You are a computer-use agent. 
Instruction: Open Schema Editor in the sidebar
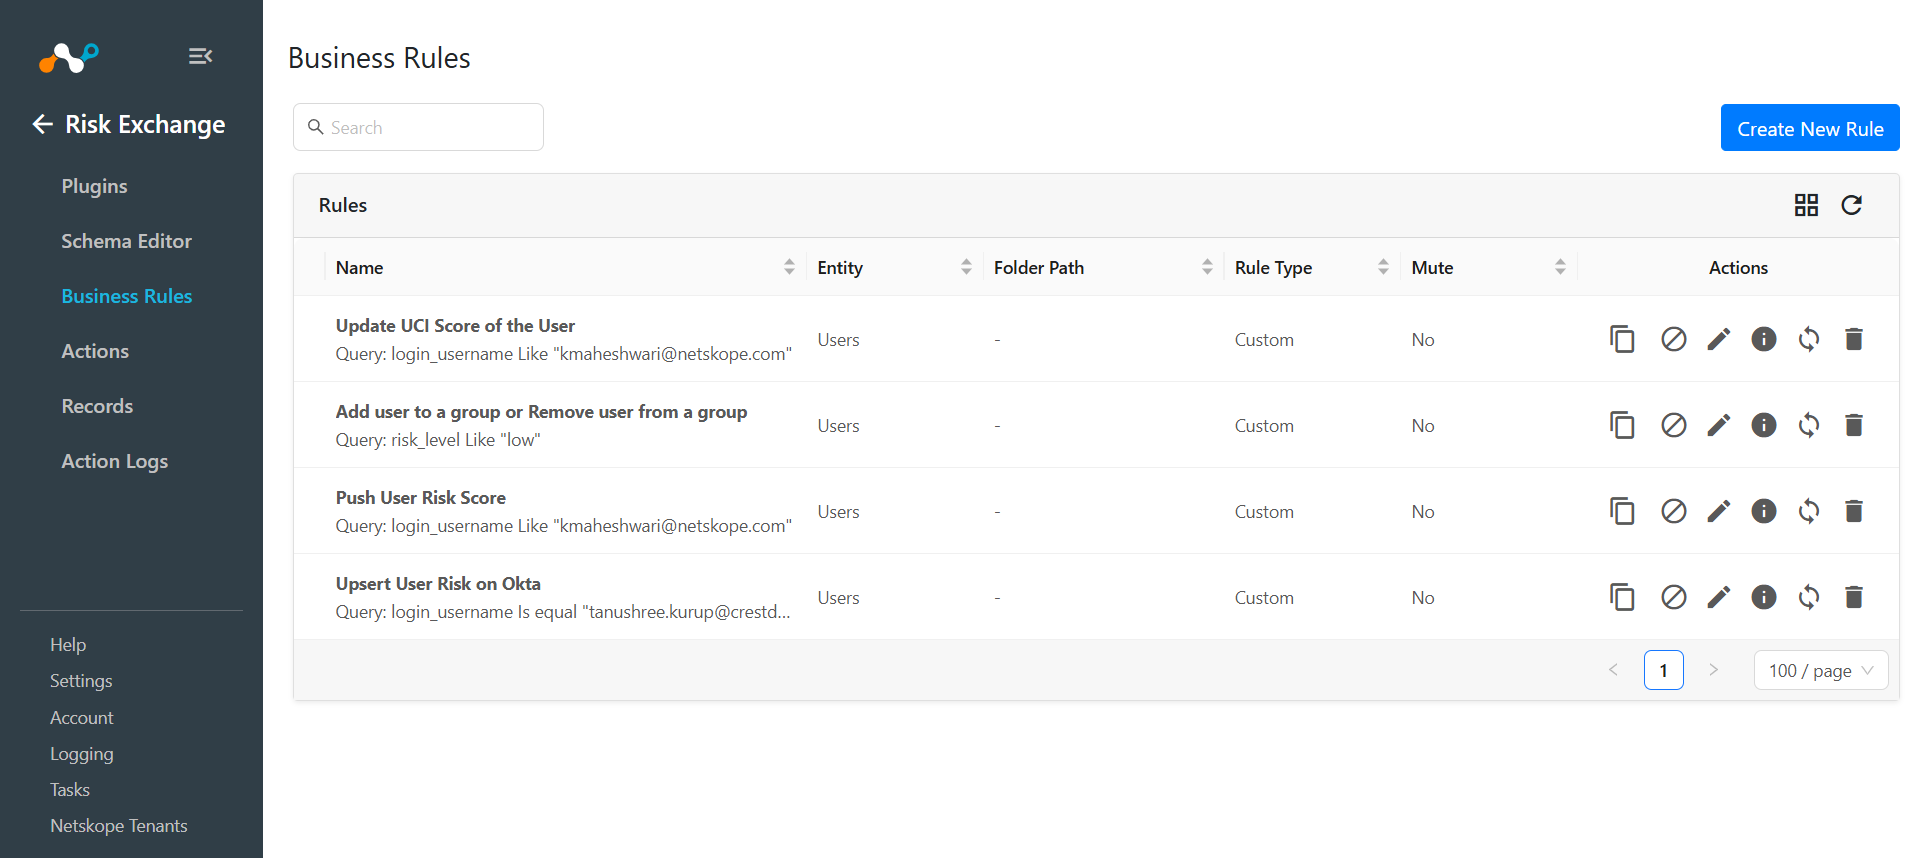click(x=126, y=241)
